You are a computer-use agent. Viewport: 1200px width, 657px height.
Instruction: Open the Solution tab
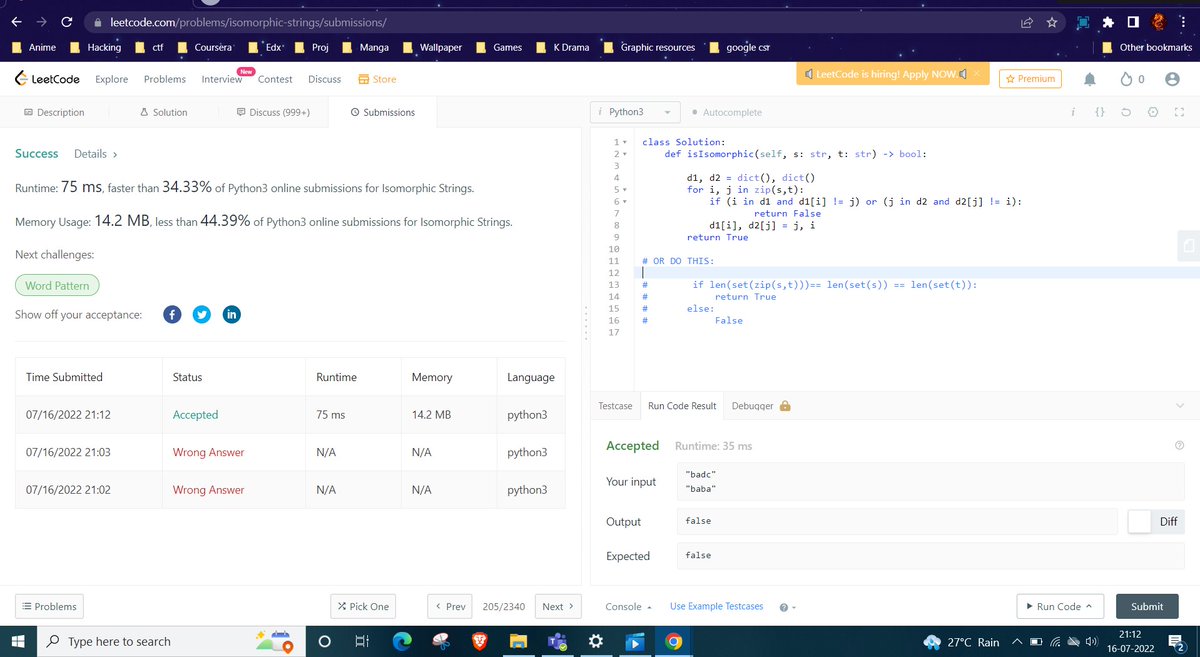(x=163, y=112)
